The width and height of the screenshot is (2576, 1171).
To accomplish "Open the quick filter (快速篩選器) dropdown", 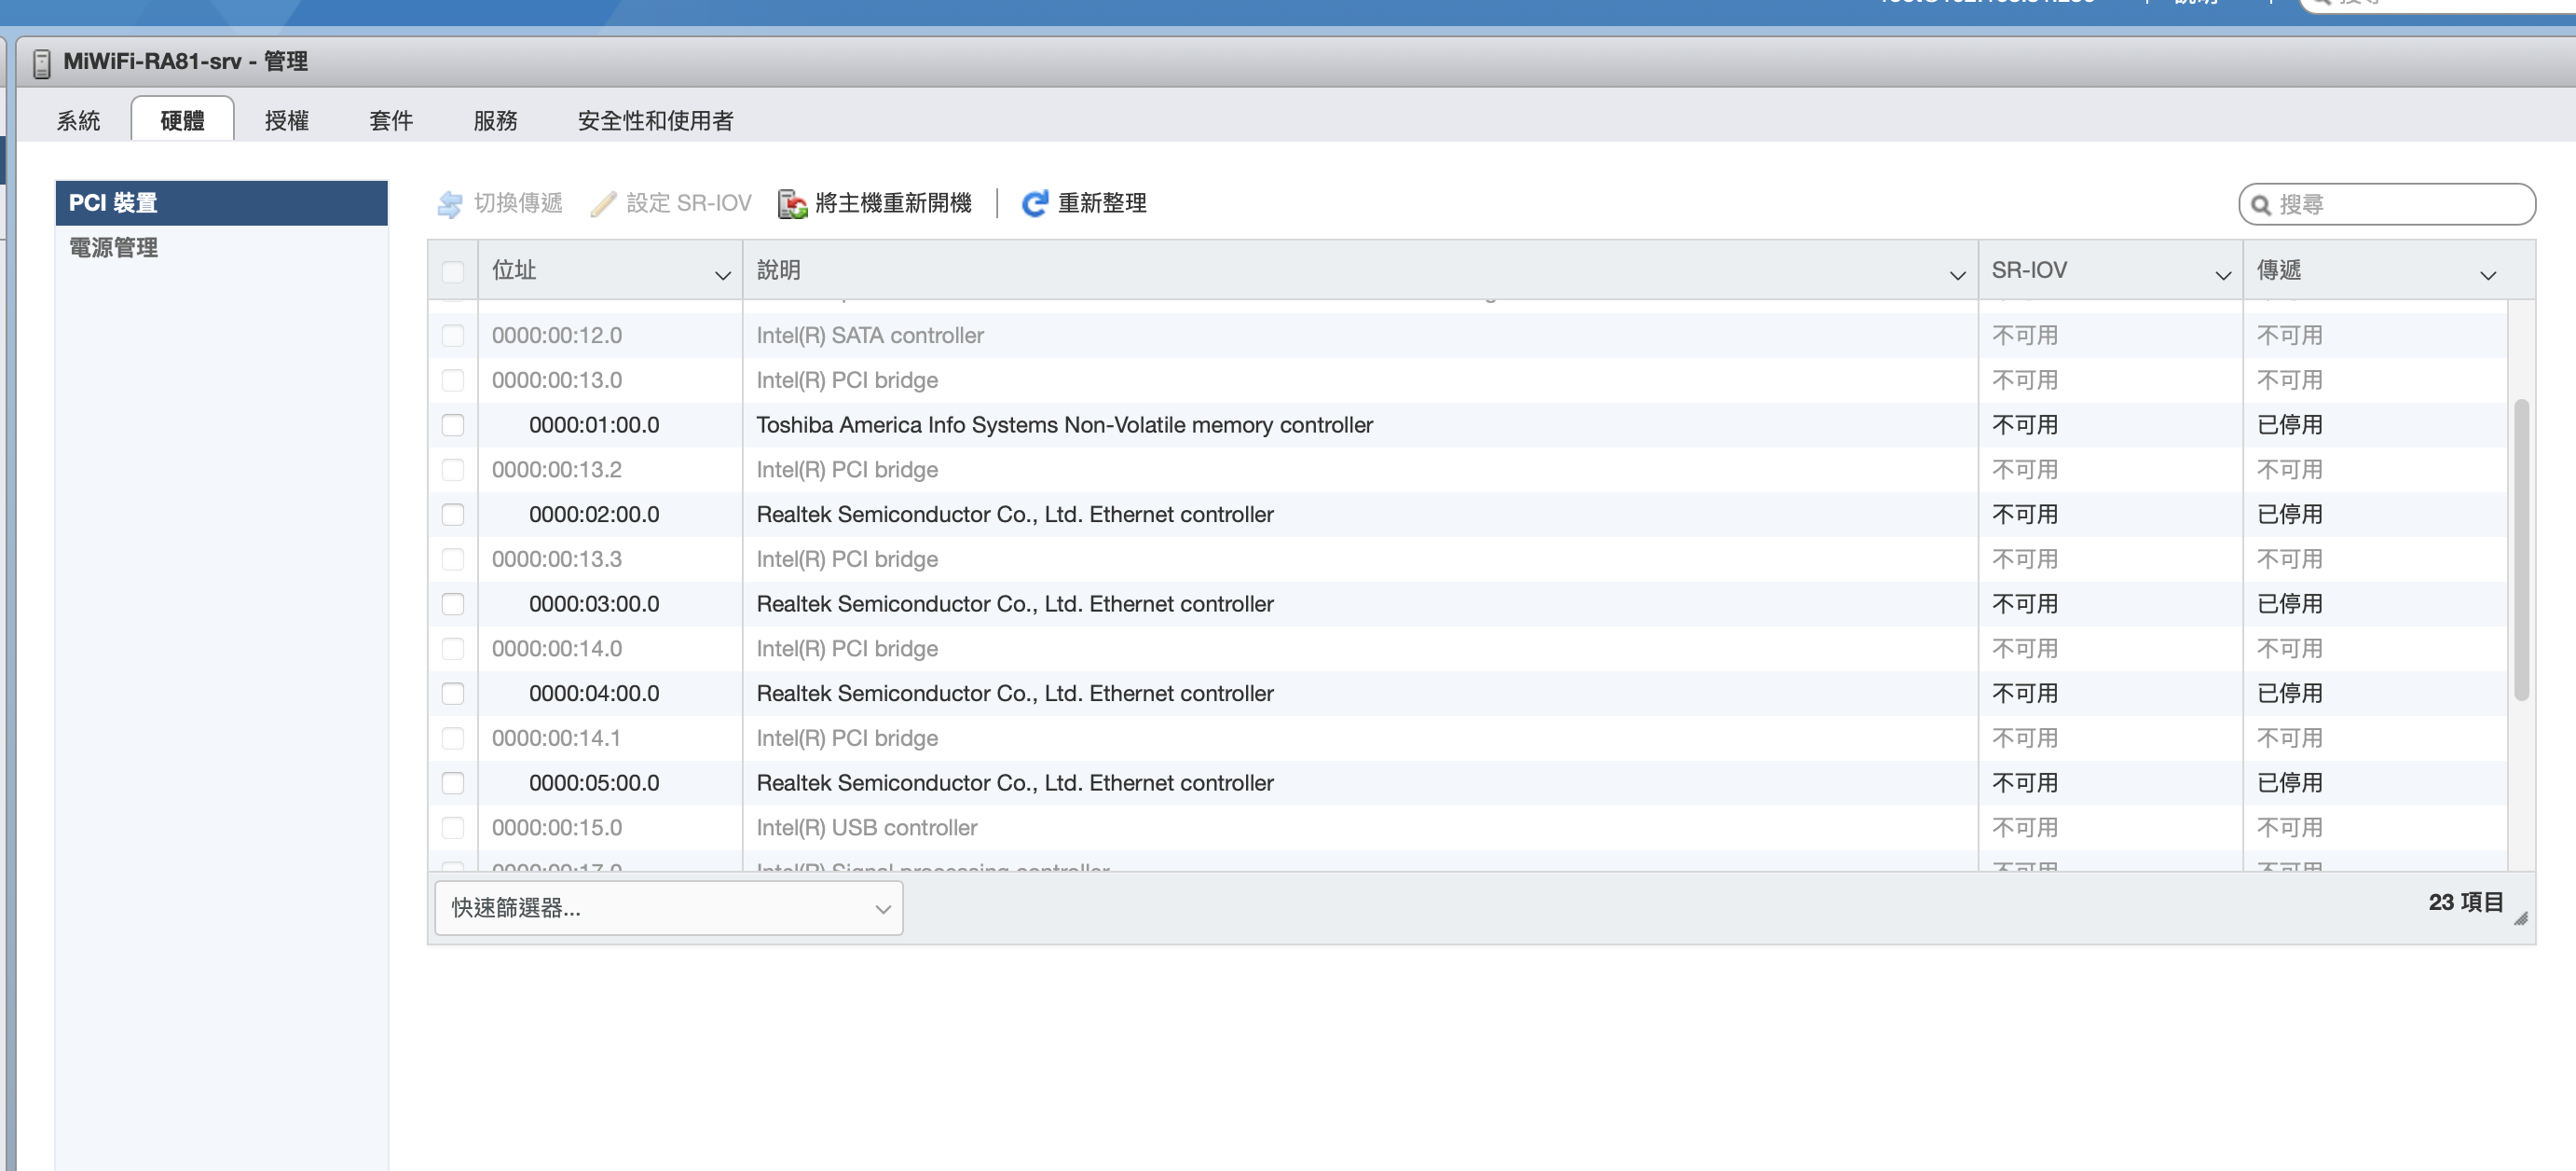I will [668, 908].
